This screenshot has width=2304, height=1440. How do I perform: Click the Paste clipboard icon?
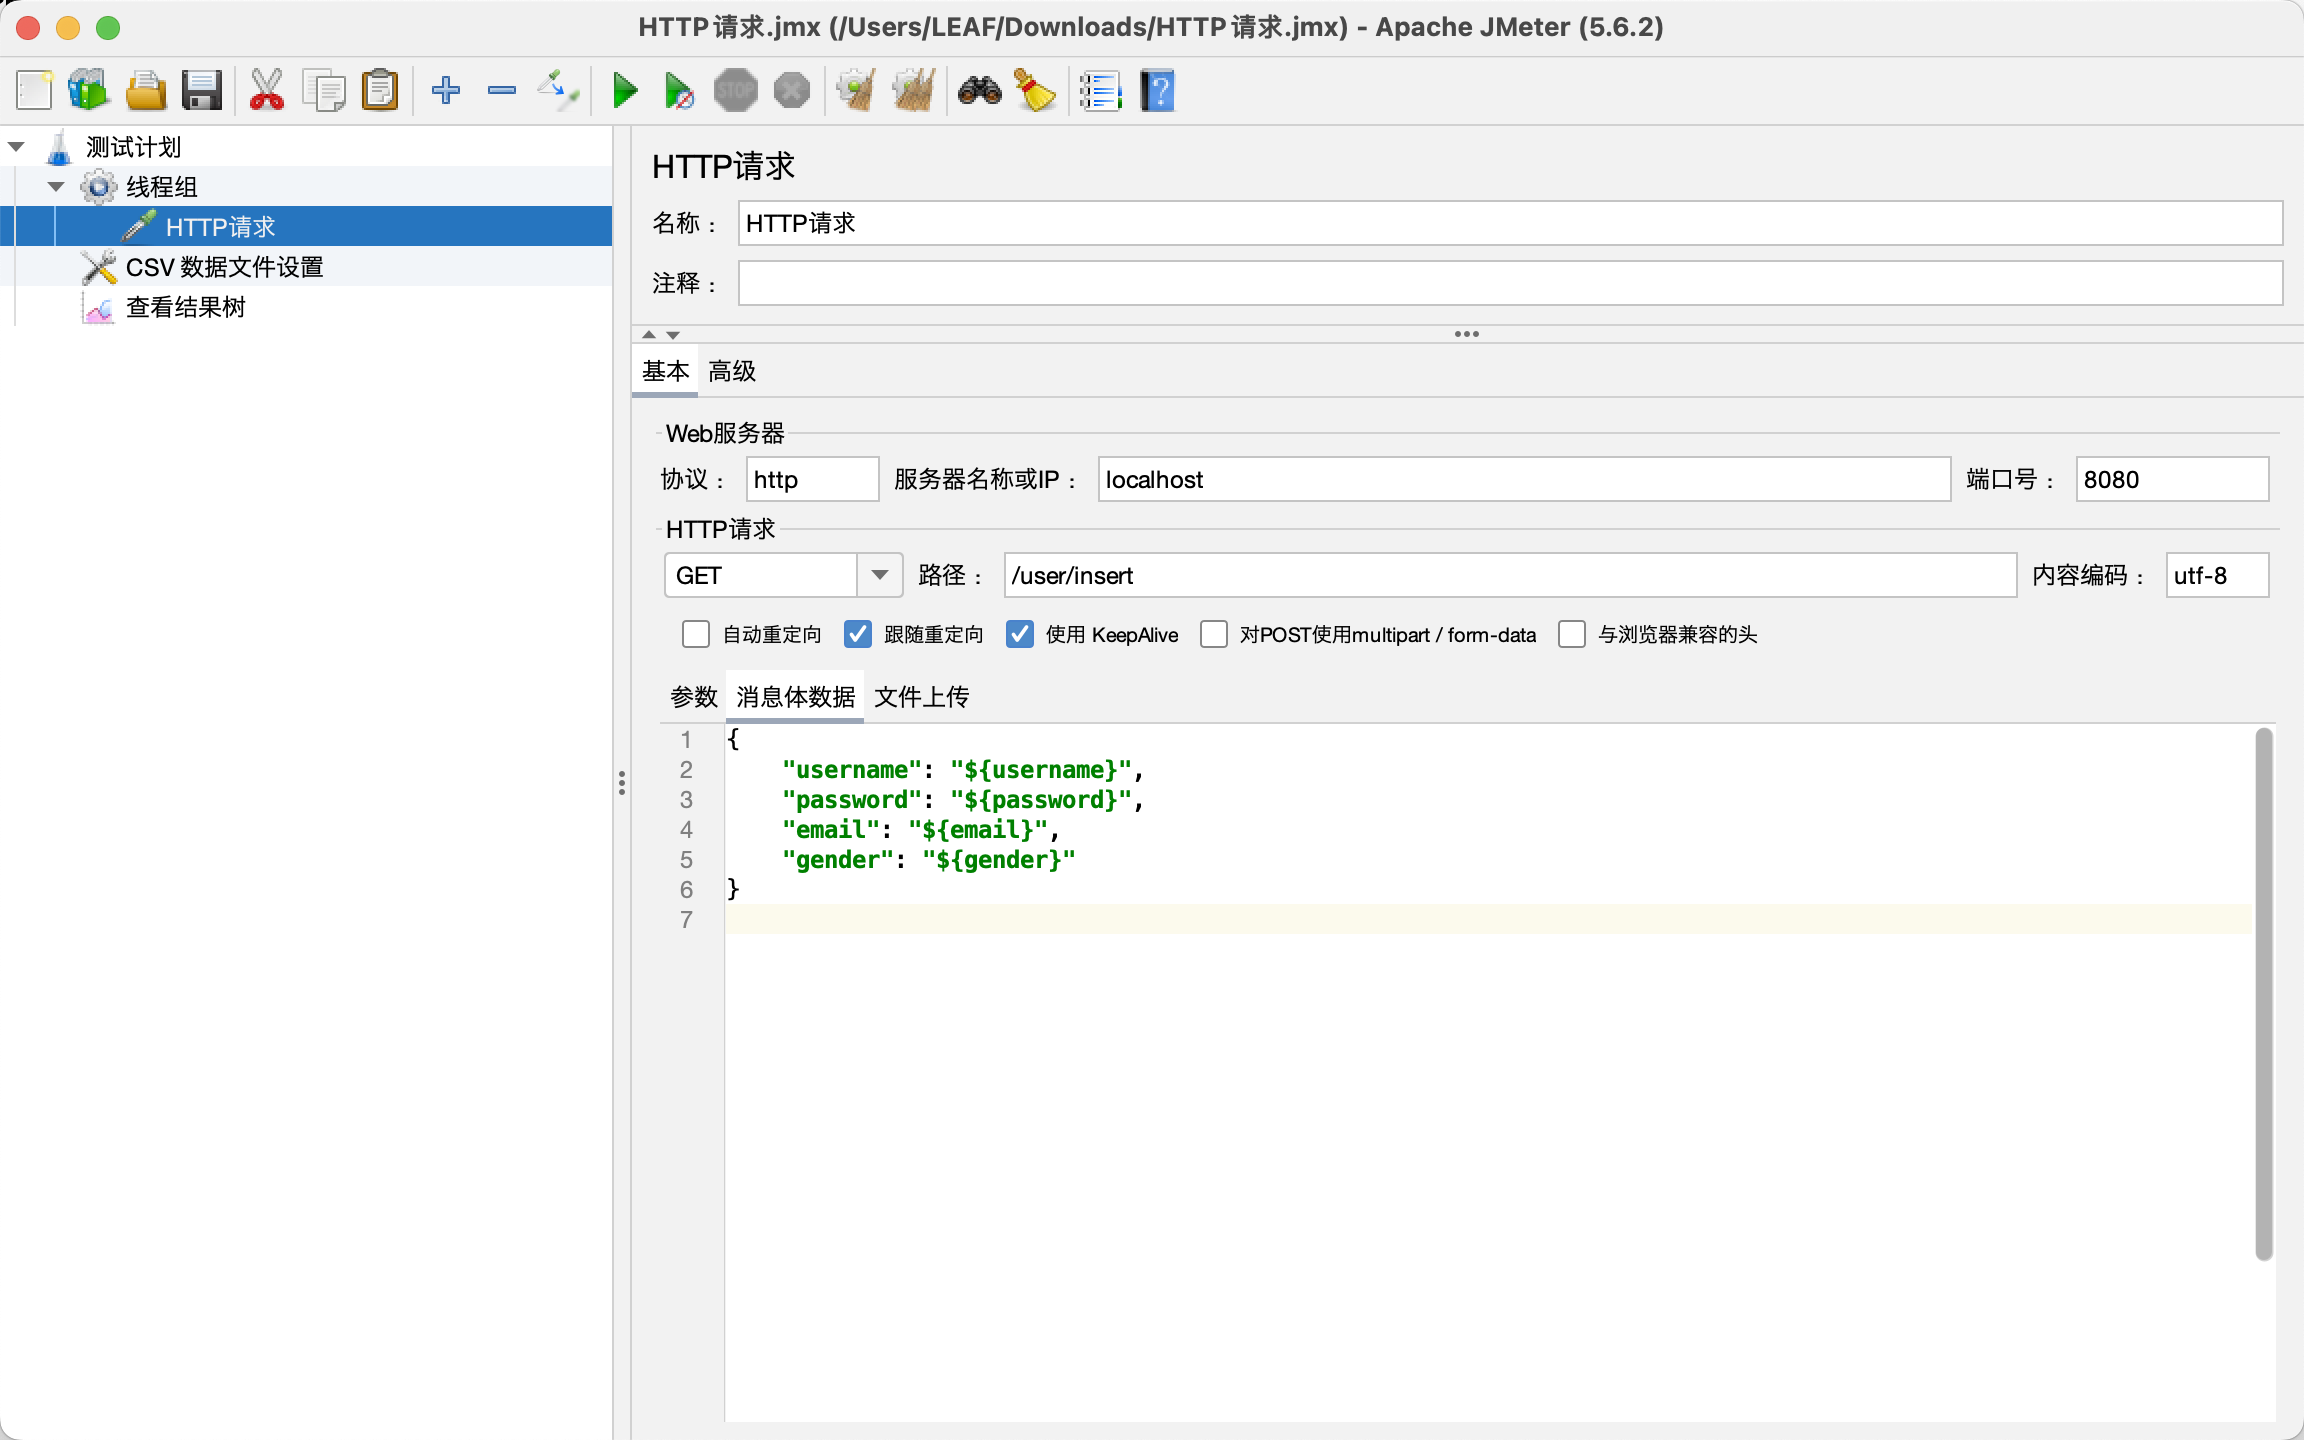pos(380,91)
